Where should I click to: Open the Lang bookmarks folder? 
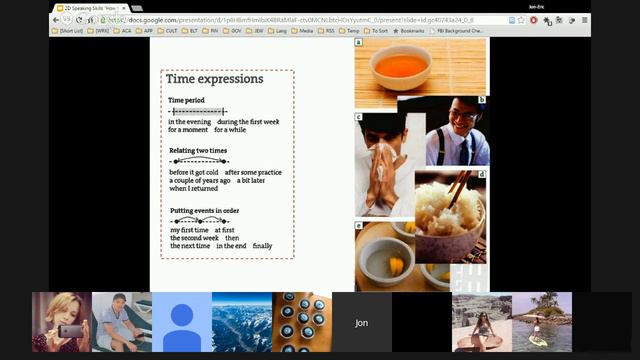point(278,31)
